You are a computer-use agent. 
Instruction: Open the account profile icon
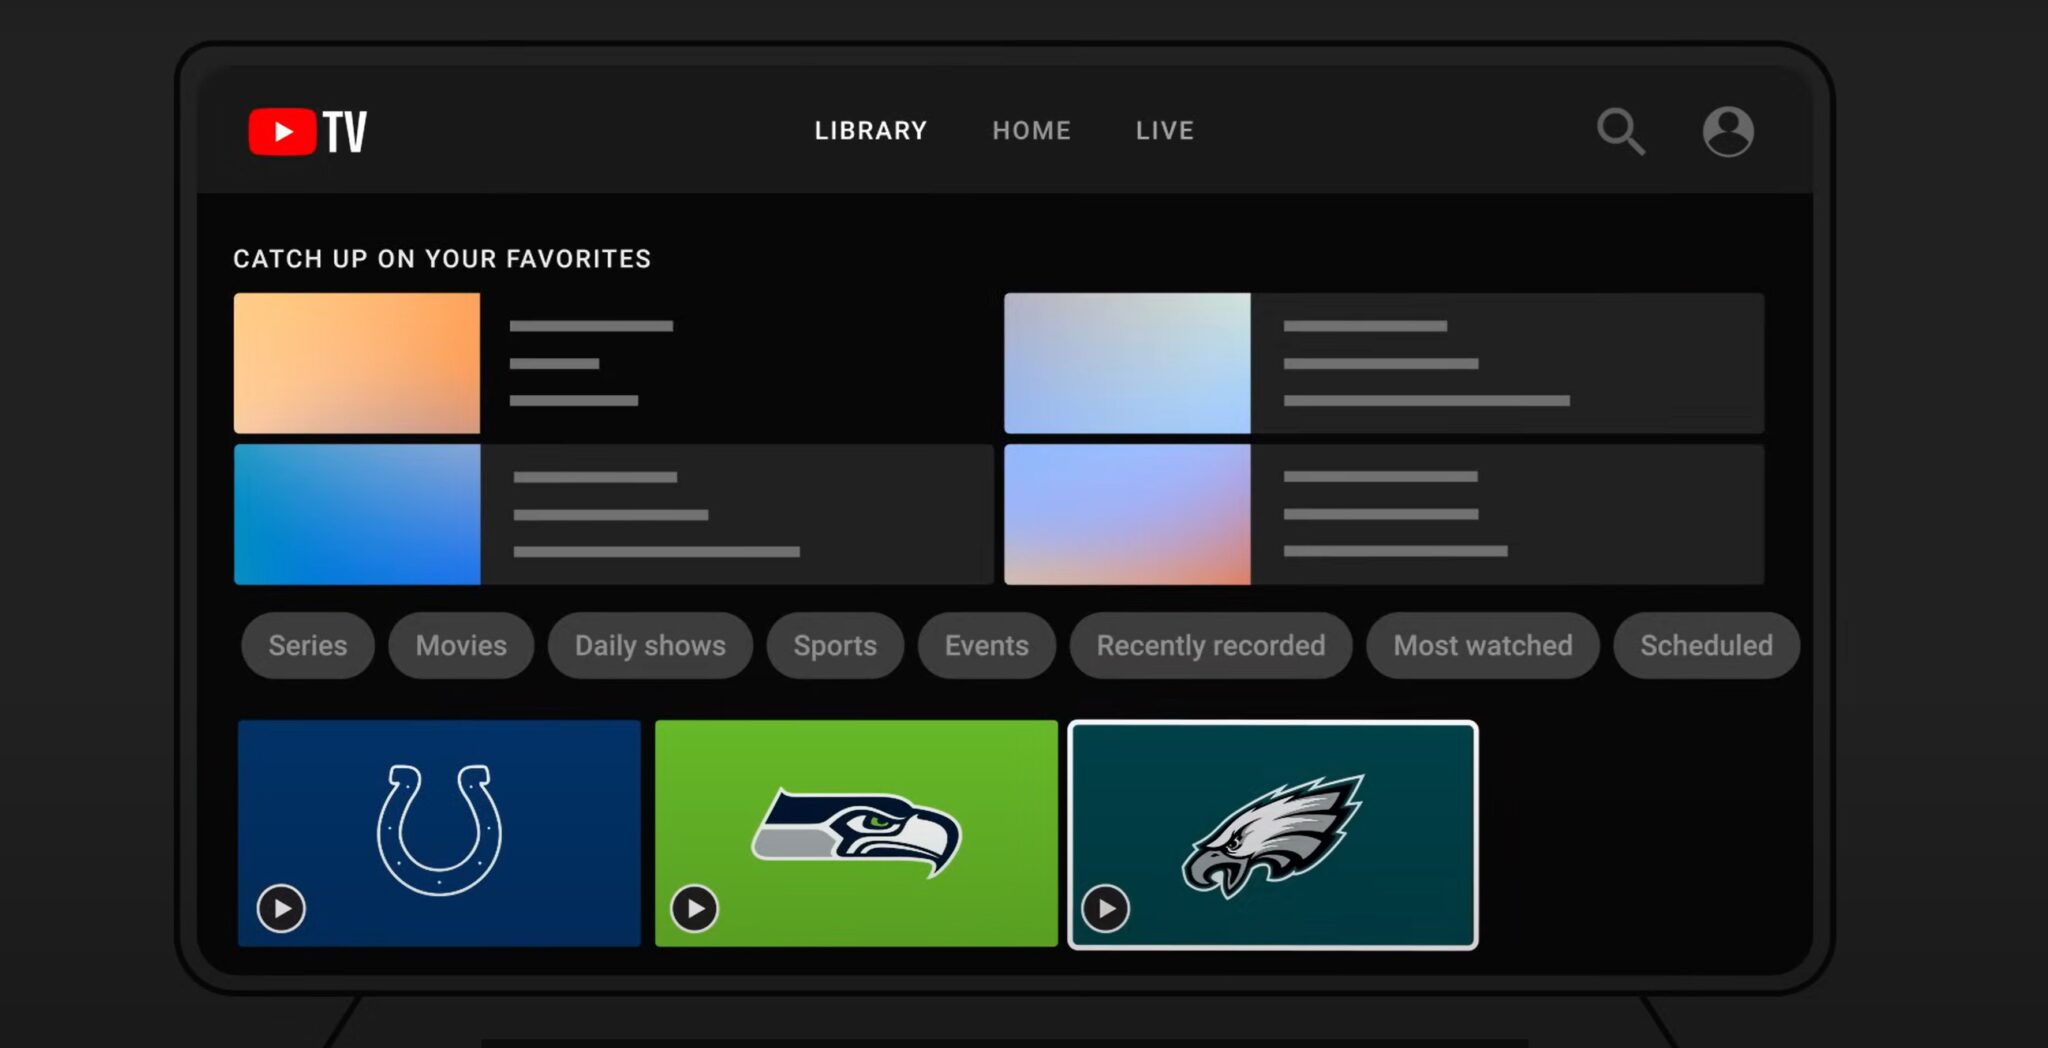1728,131
